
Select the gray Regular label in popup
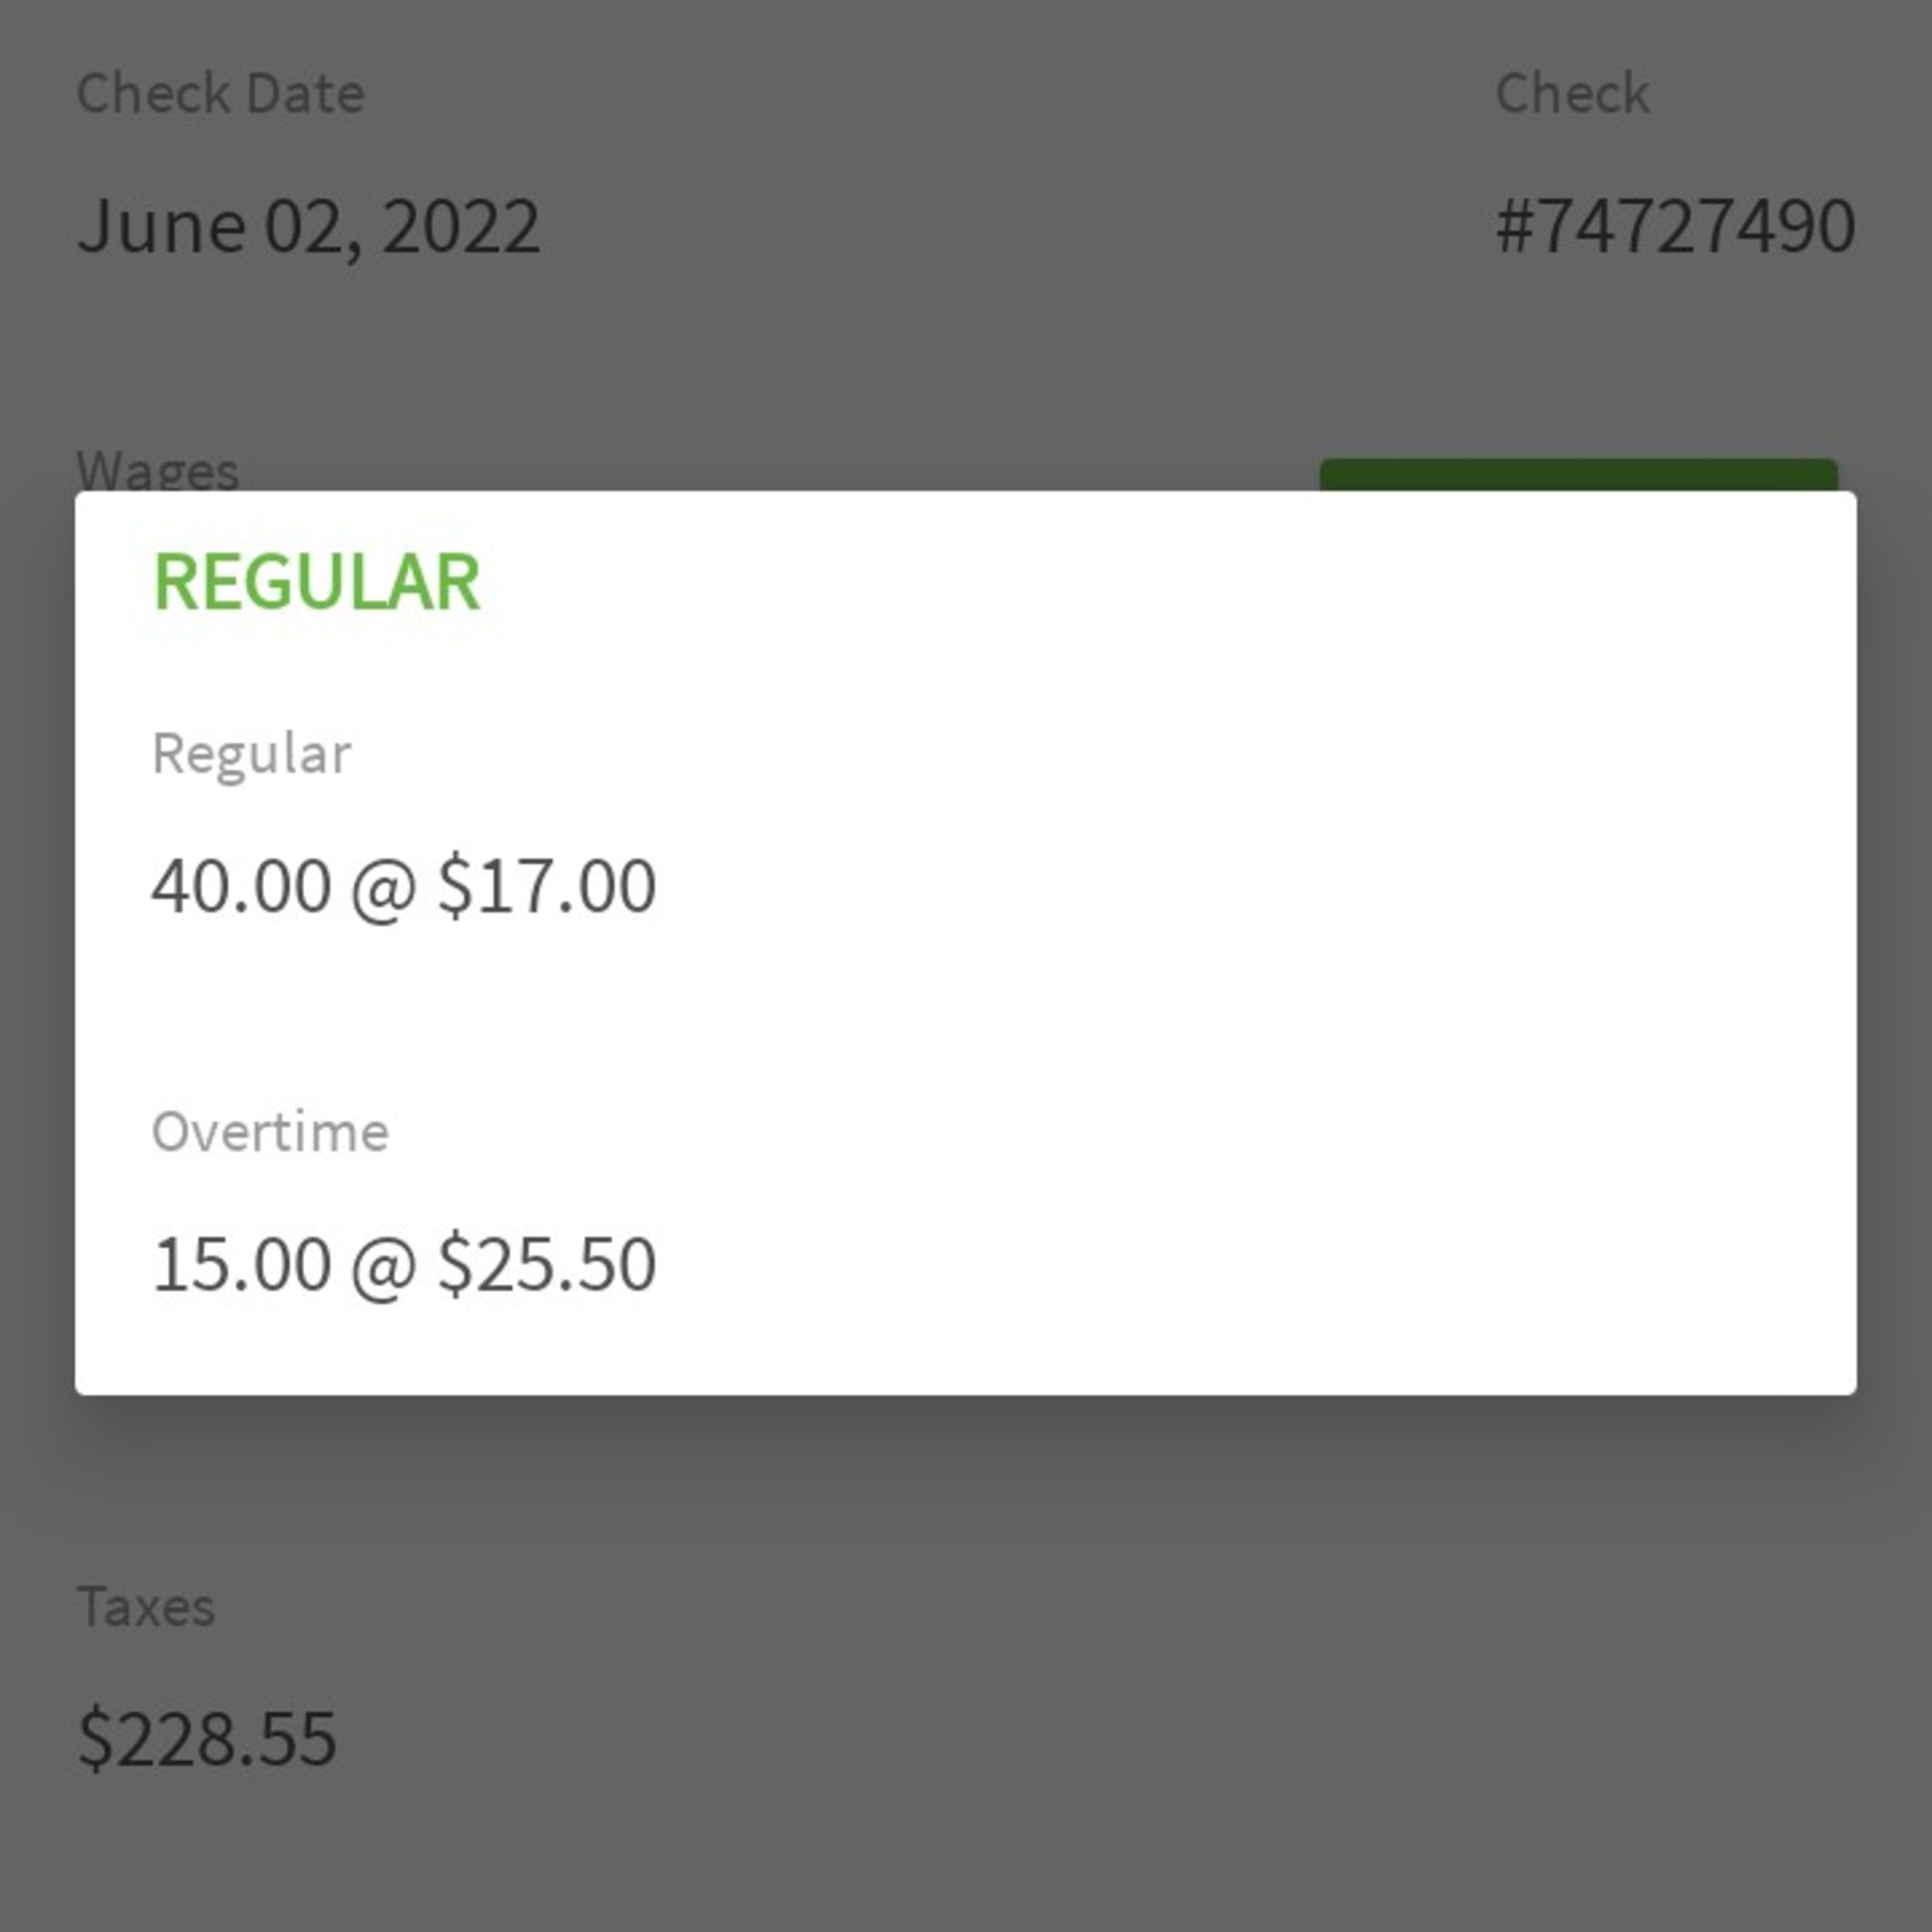[251, 753]
